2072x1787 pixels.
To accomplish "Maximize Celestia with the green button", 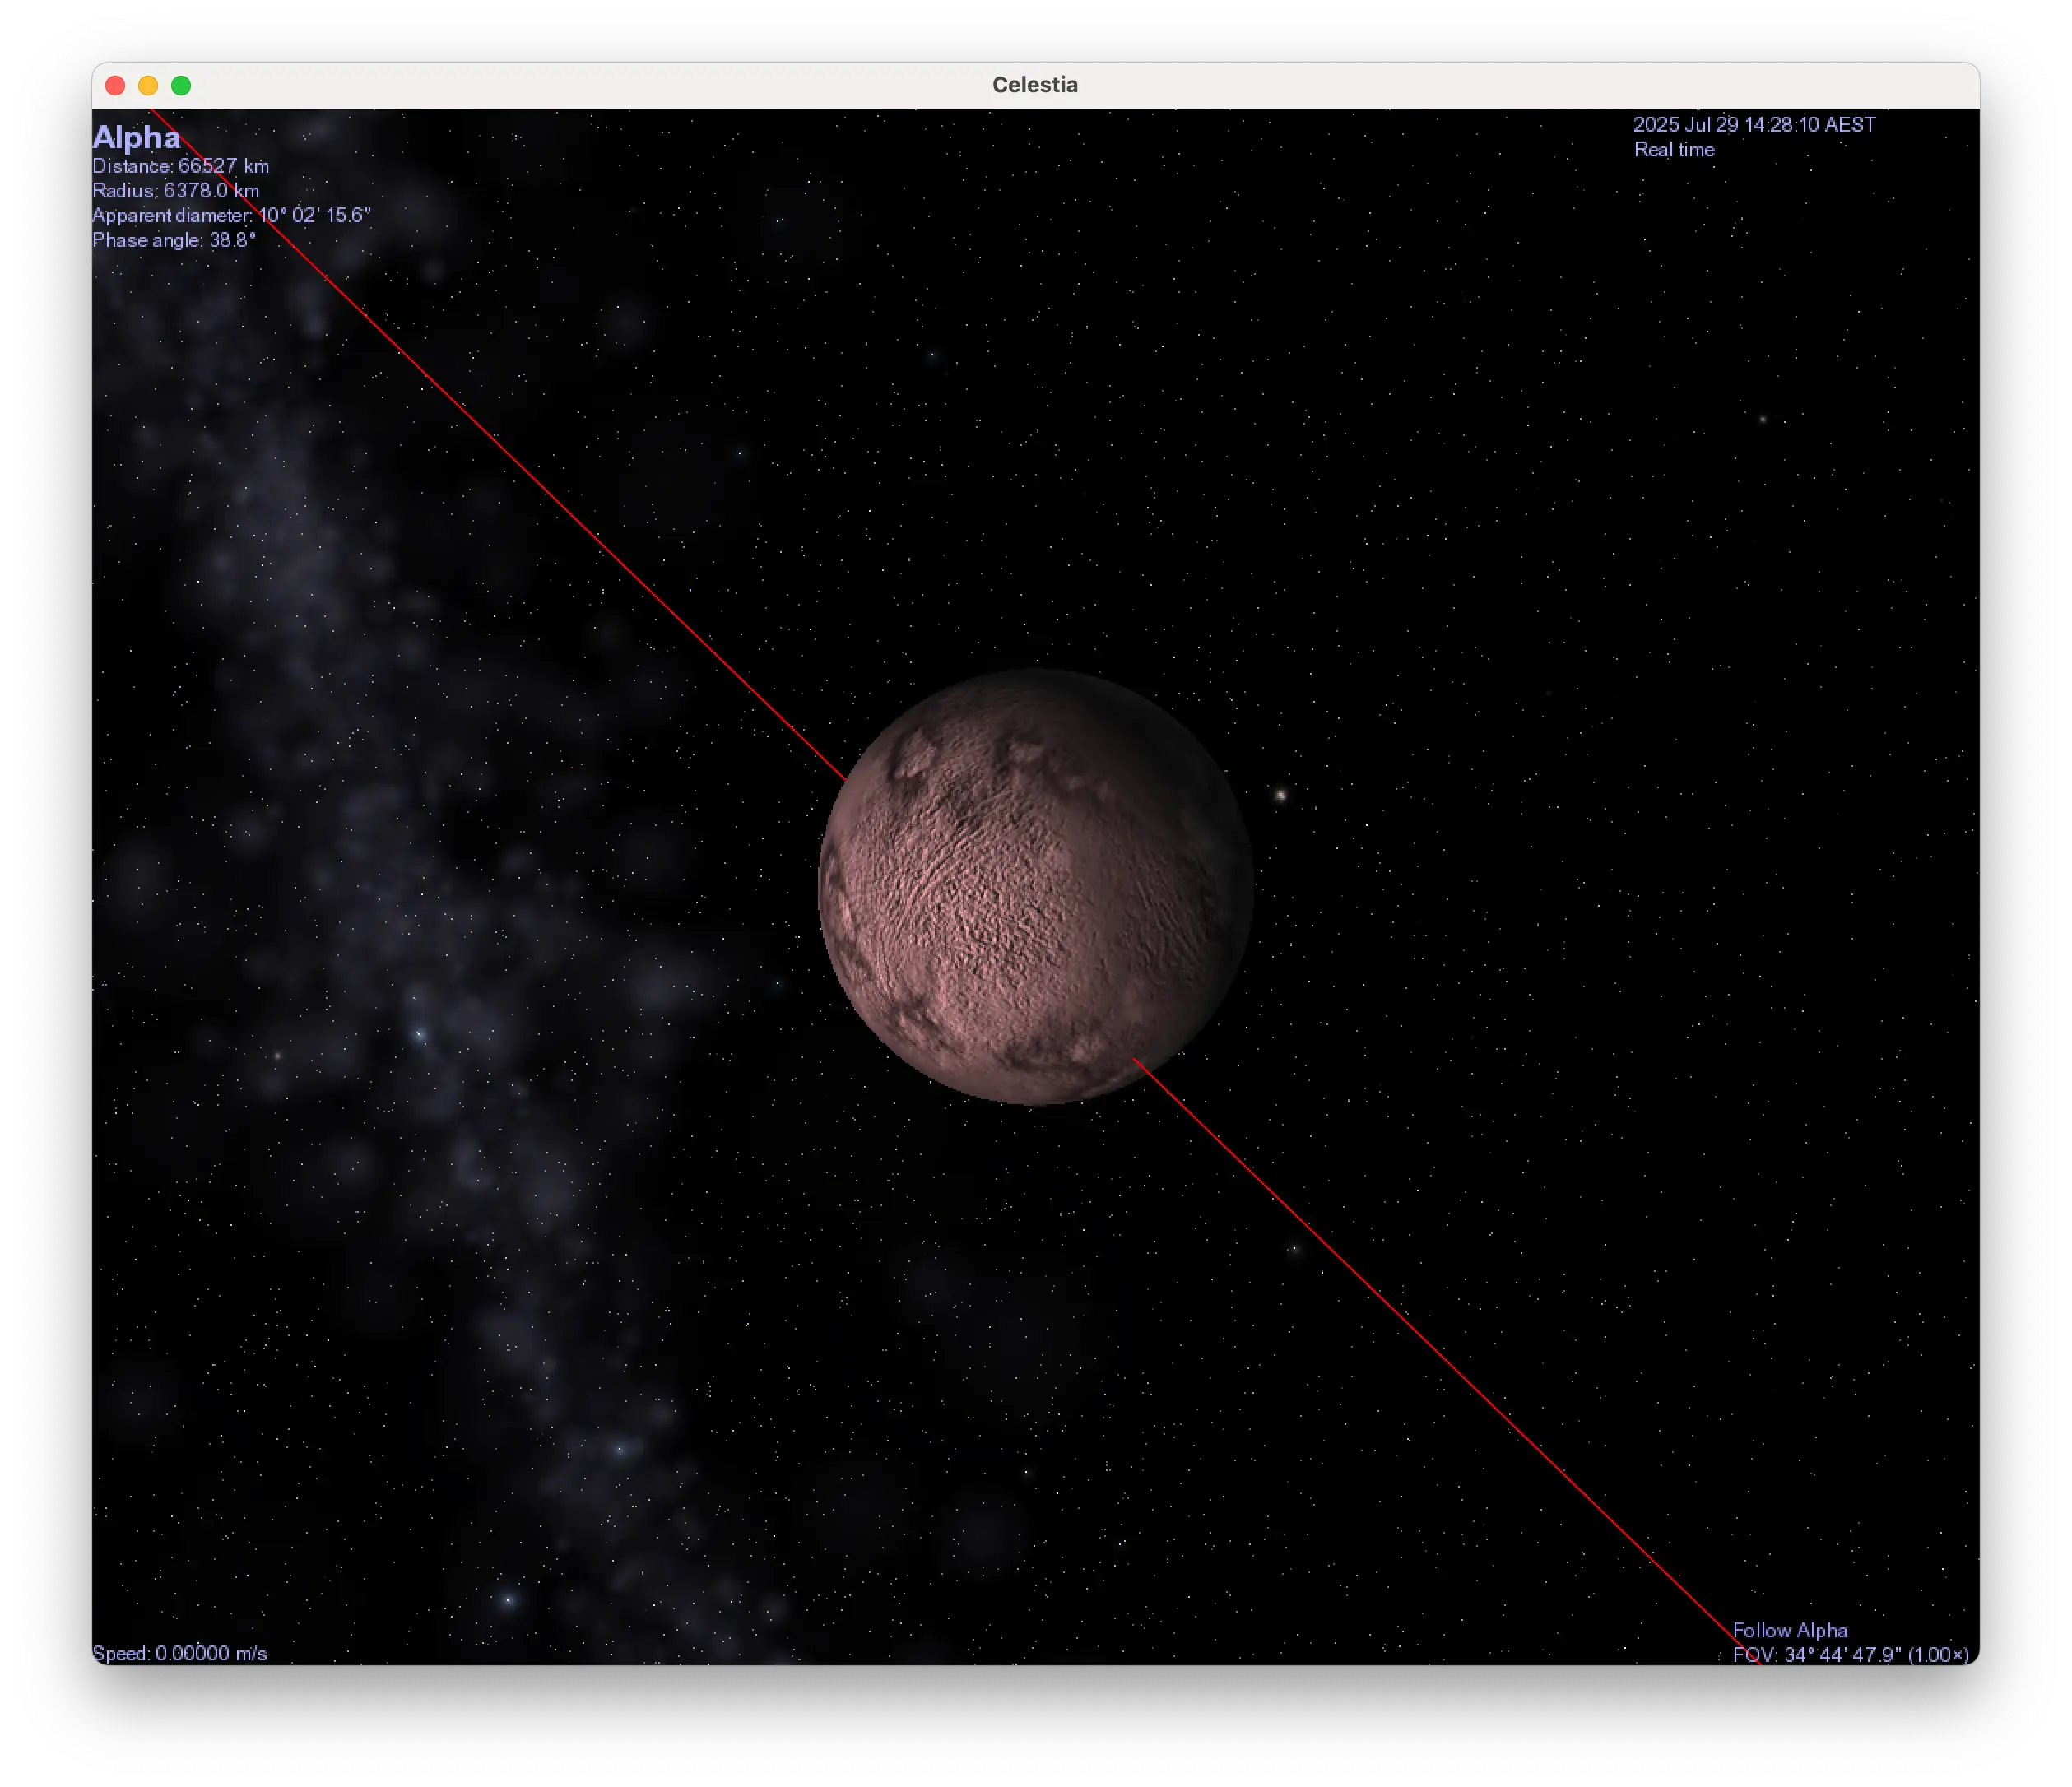I will pos(181,86).
